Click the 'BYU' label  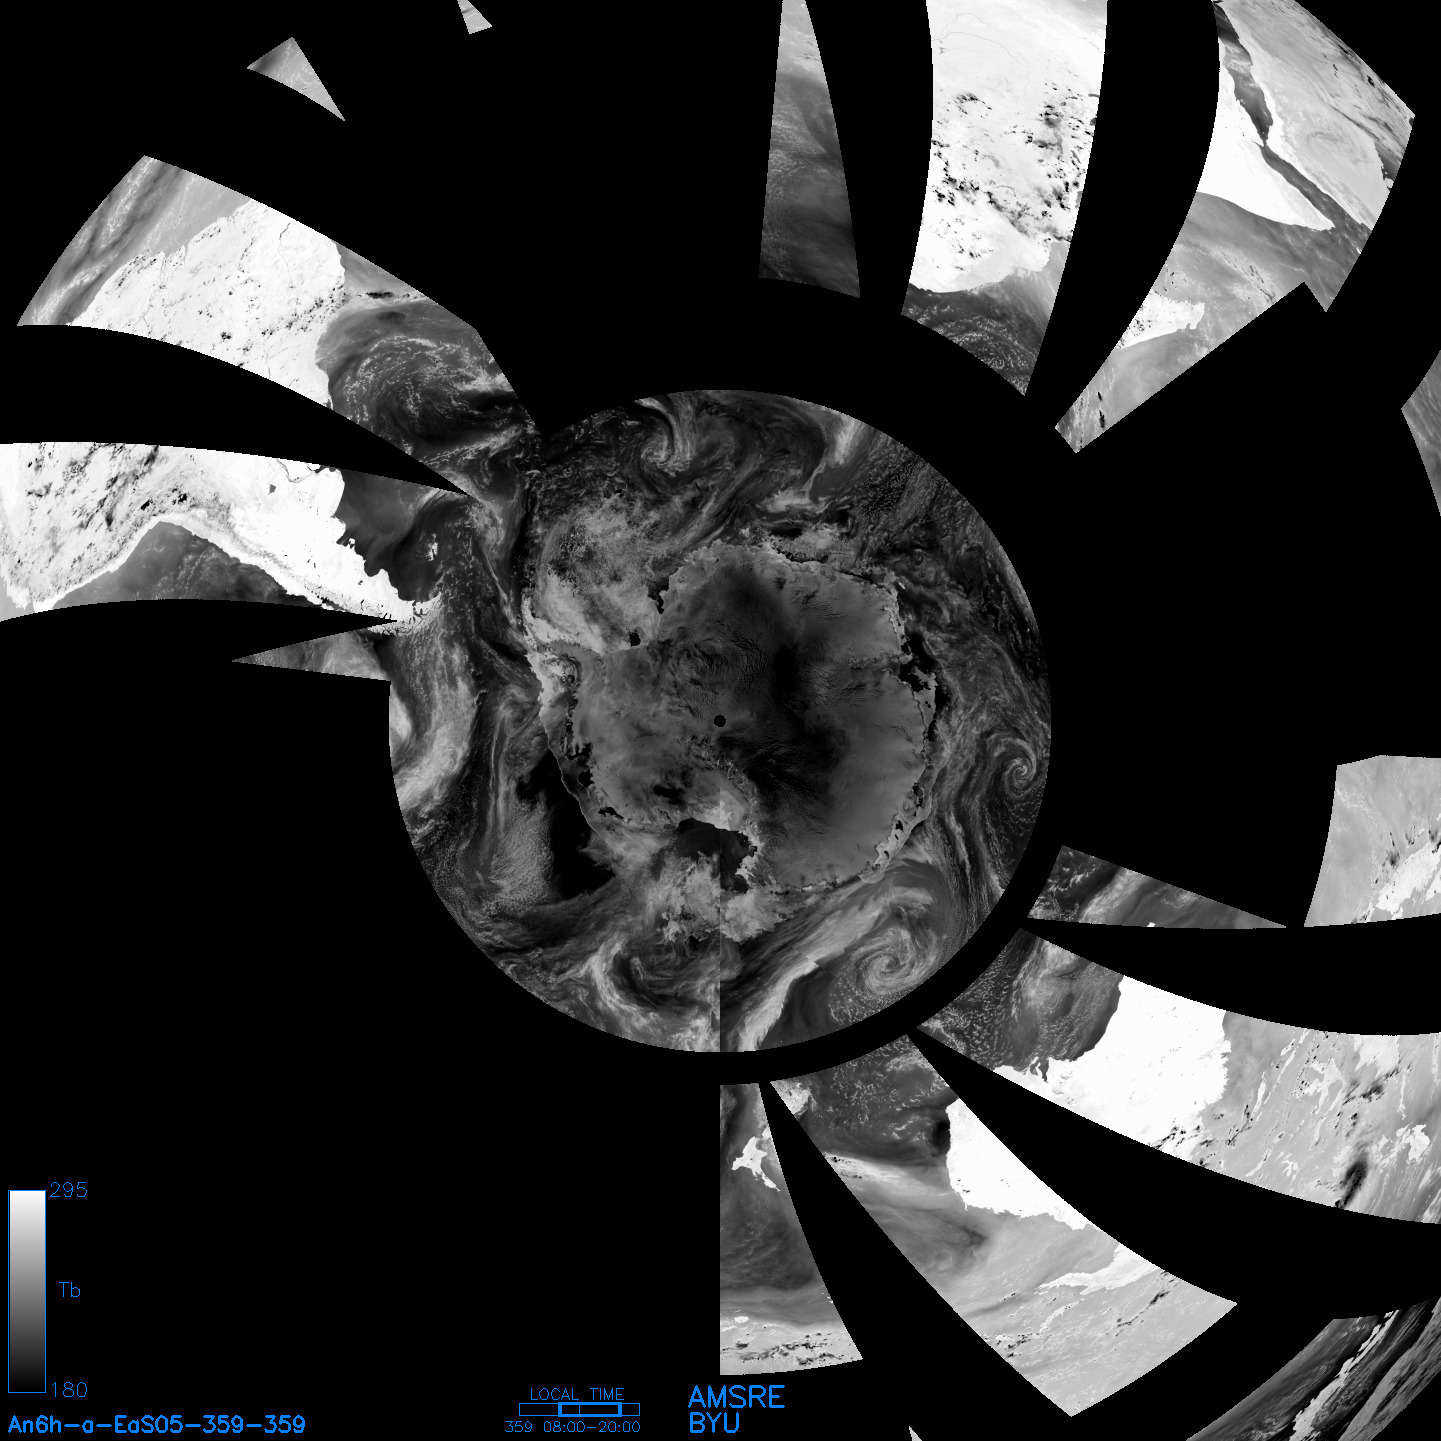pyautogui.click(x=714, y=1423)
